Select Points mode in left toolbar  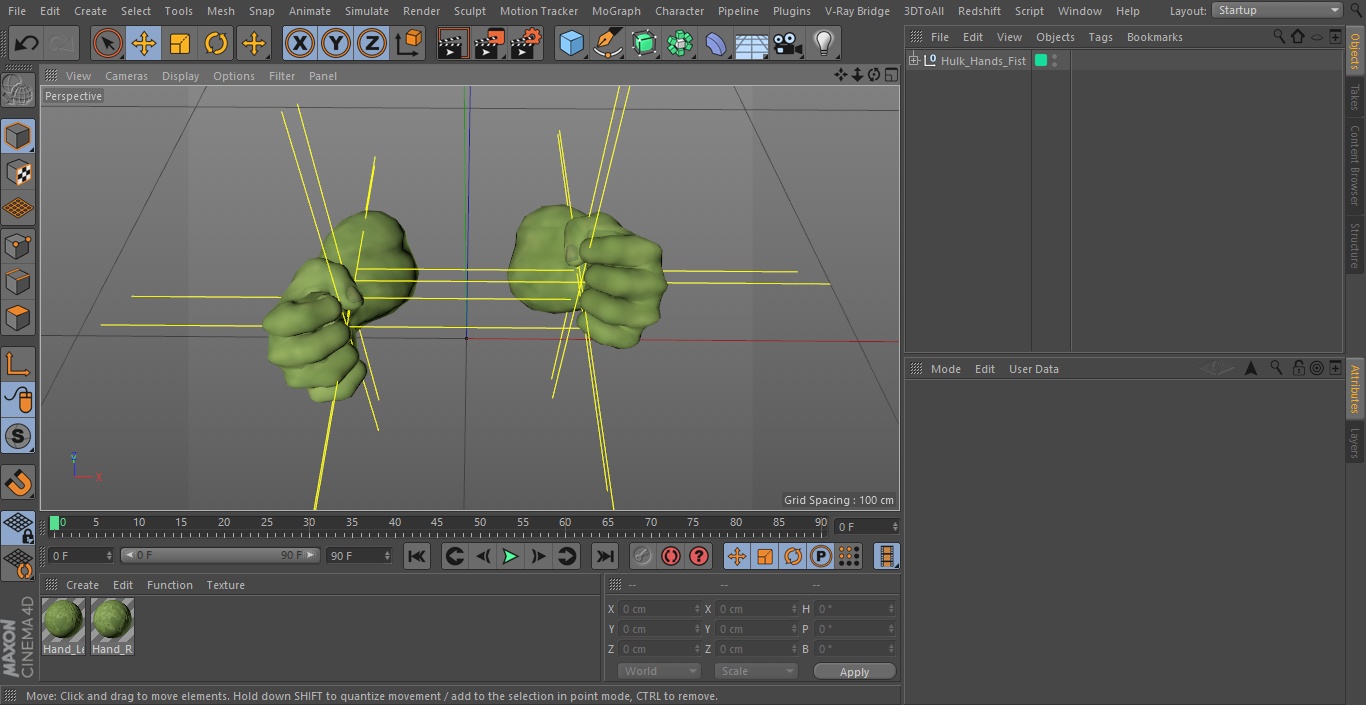(x=18, y=246)
